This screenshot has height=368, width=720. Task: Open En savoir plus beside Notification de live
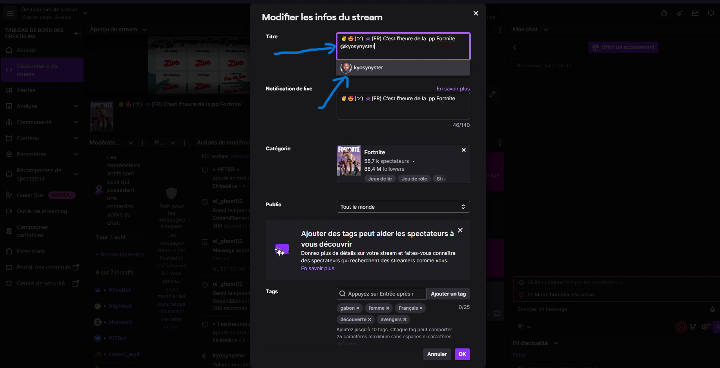point(453,89)
